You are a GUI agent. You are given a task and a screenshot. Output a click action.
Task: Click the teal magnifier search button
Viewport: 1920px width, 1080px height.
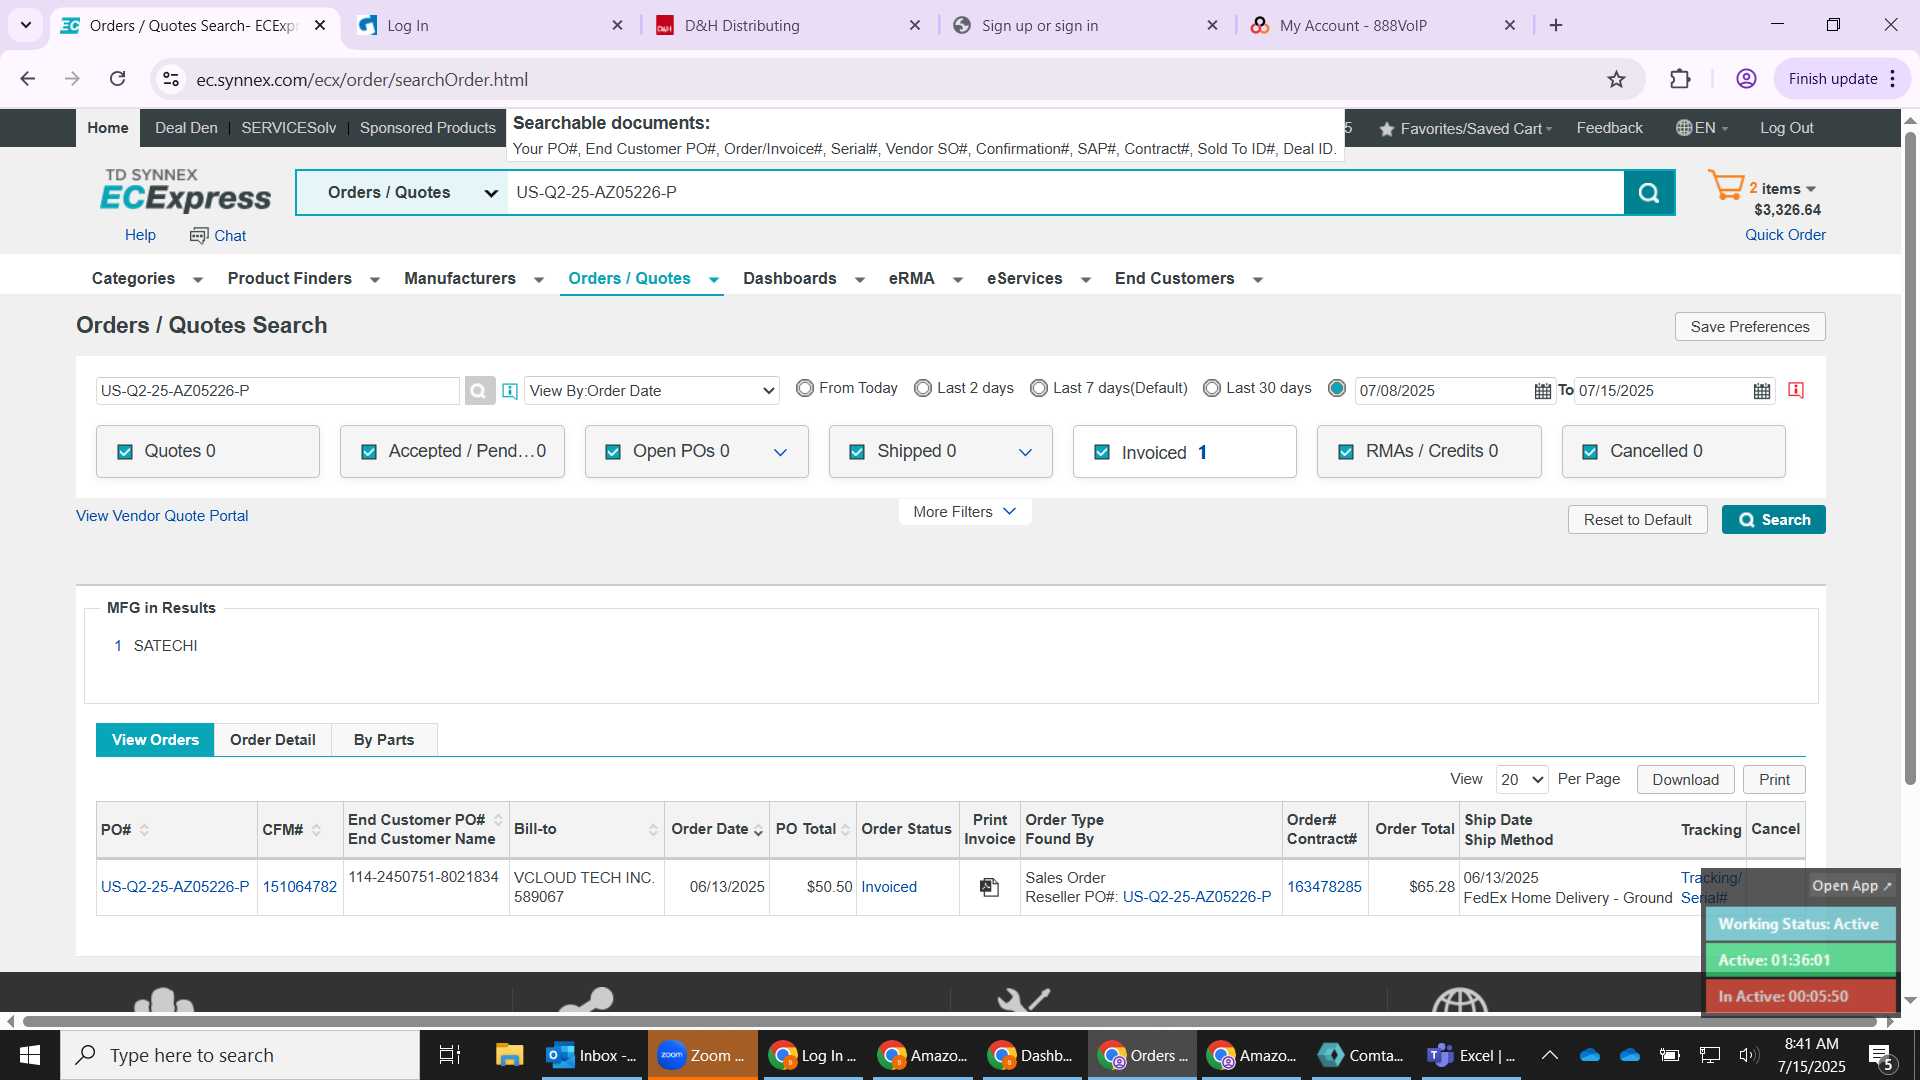click(1649, 193)
